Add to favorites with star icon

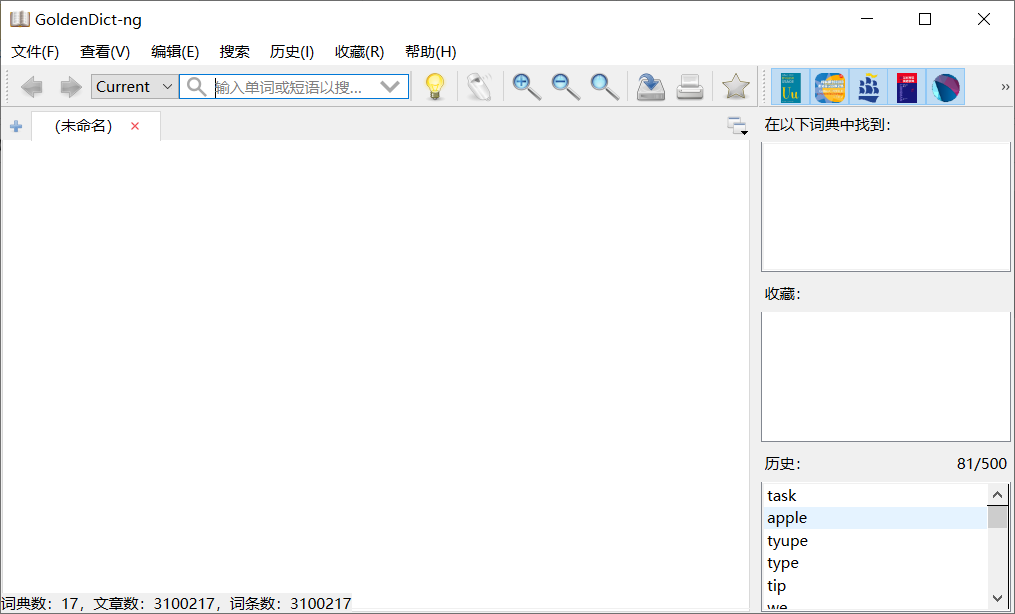(x=735, y=87)
